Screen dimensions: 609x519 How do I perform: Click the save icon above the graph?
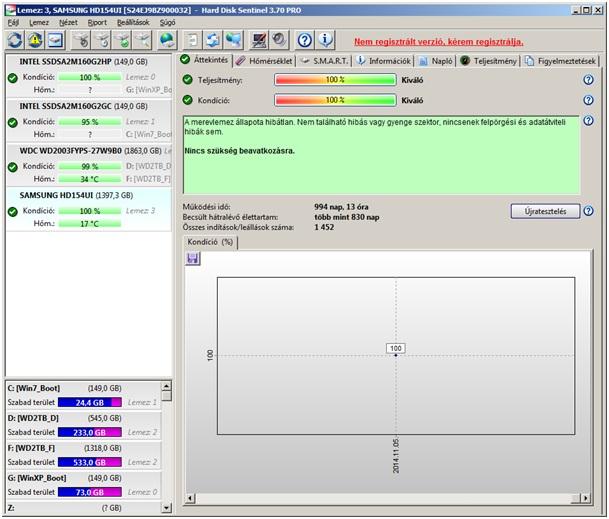192,258
